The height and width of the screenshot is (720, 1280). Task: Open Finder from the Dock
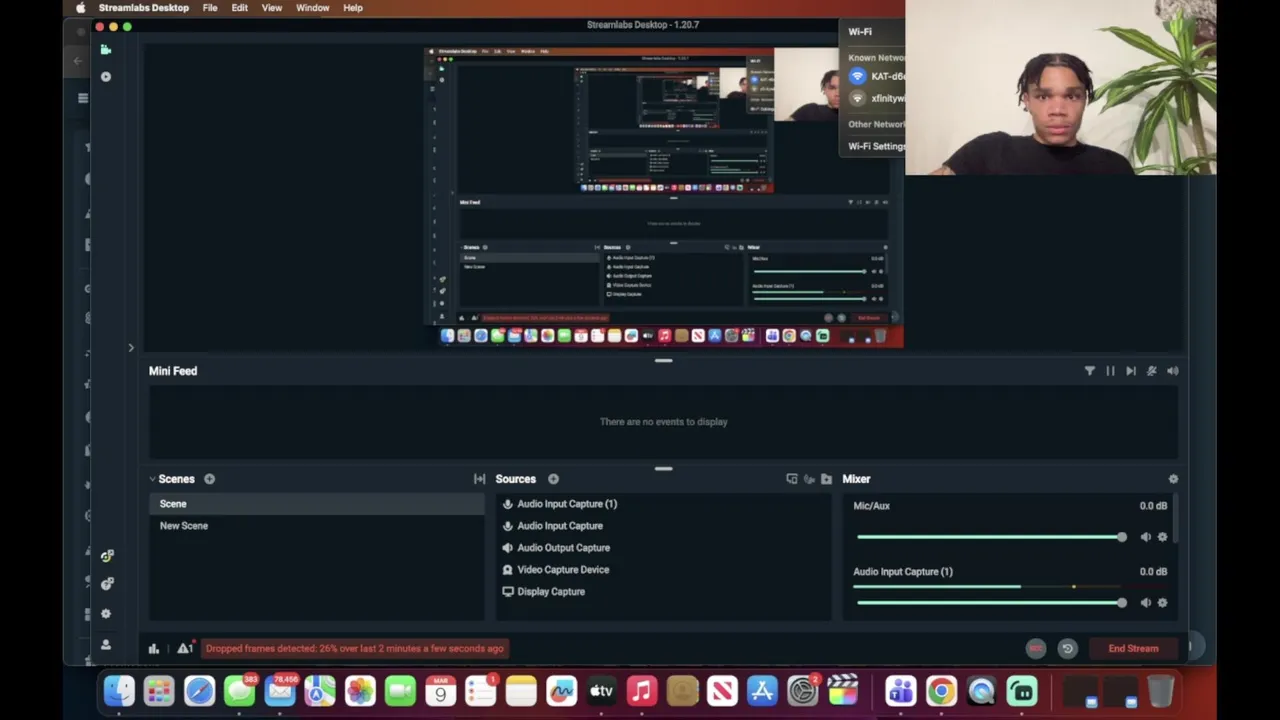[x=119, y=691]
